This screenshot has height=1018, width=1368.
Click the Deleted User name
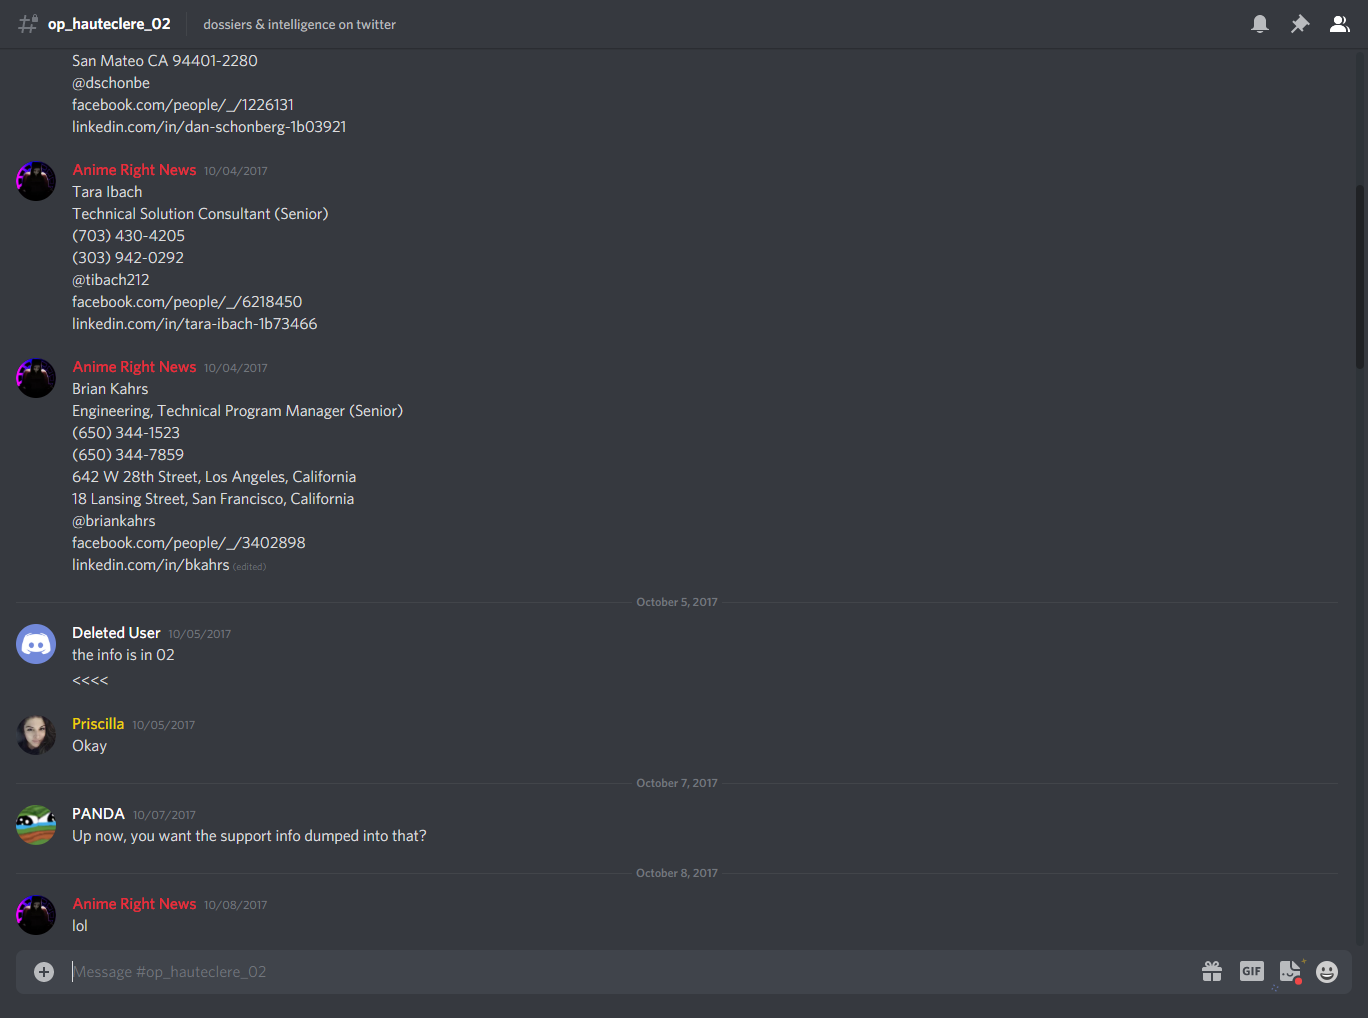point(116,633)
